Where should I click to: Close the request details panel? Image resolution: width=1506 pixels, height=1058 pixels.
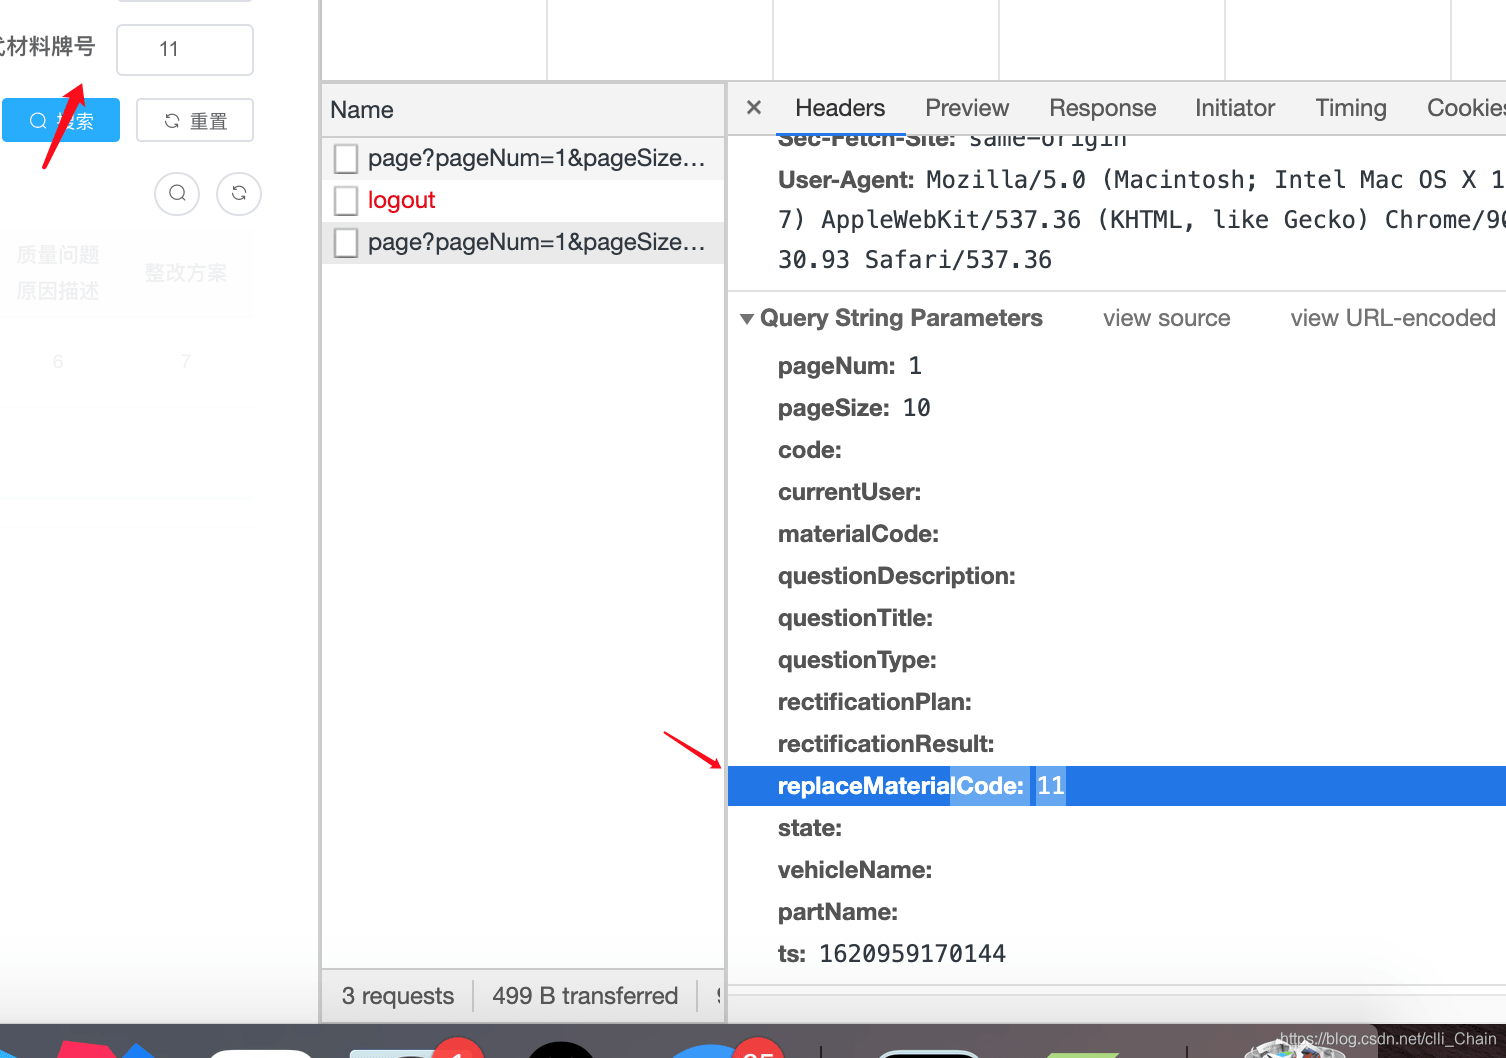tap(754, 107)
